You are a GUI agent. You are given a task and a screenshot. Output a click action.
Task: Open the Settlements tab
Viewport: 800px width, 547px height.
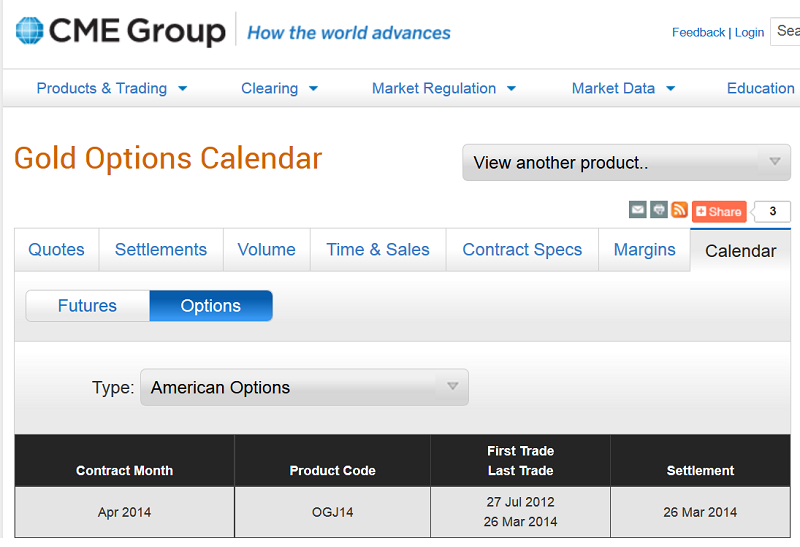[x=160, y=250]
